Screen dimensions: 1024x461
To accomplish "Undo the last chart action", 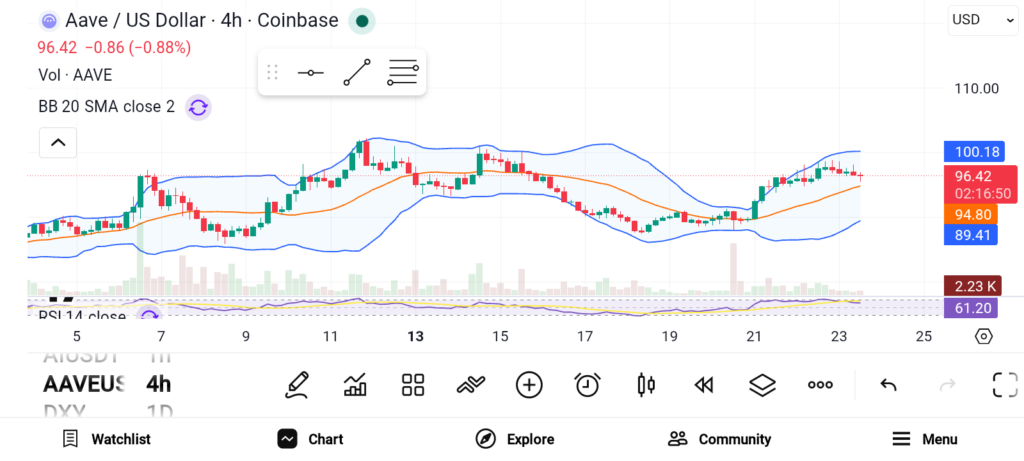I will (x=888, y=385).
